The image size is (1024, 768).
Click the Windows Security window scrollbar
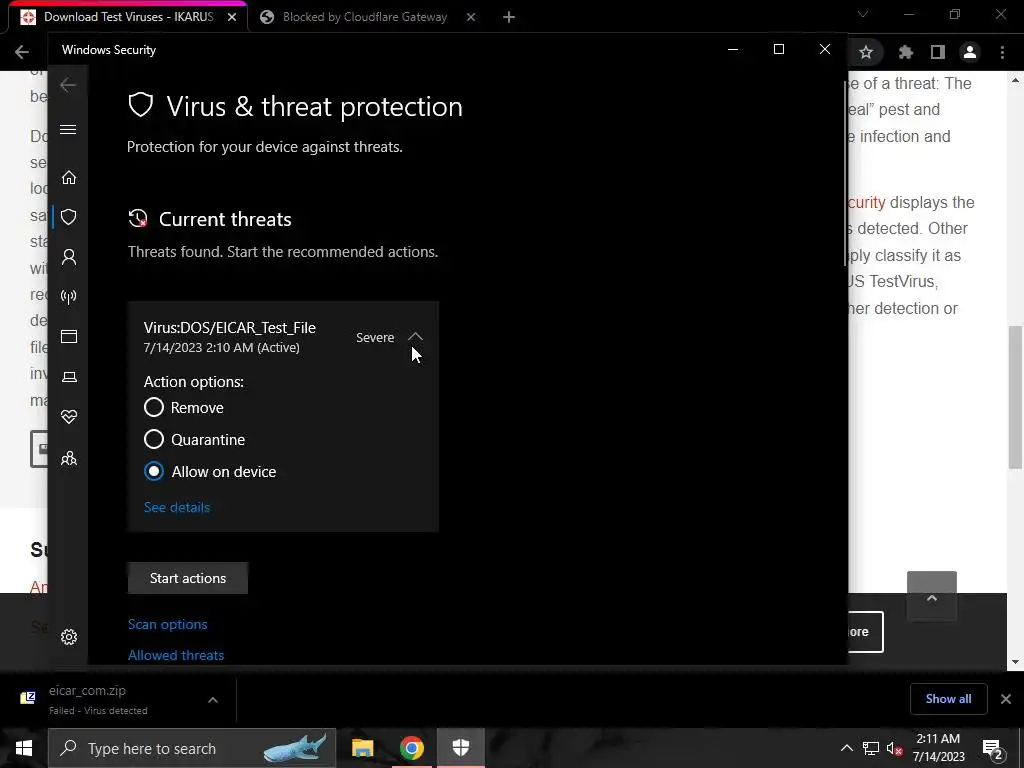[x=845, y=173]
